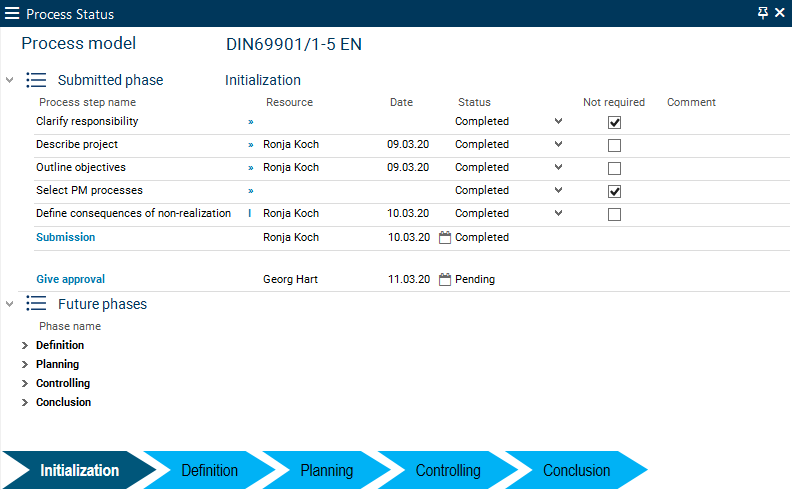Expand the Controlling future phase

point(25,384)
